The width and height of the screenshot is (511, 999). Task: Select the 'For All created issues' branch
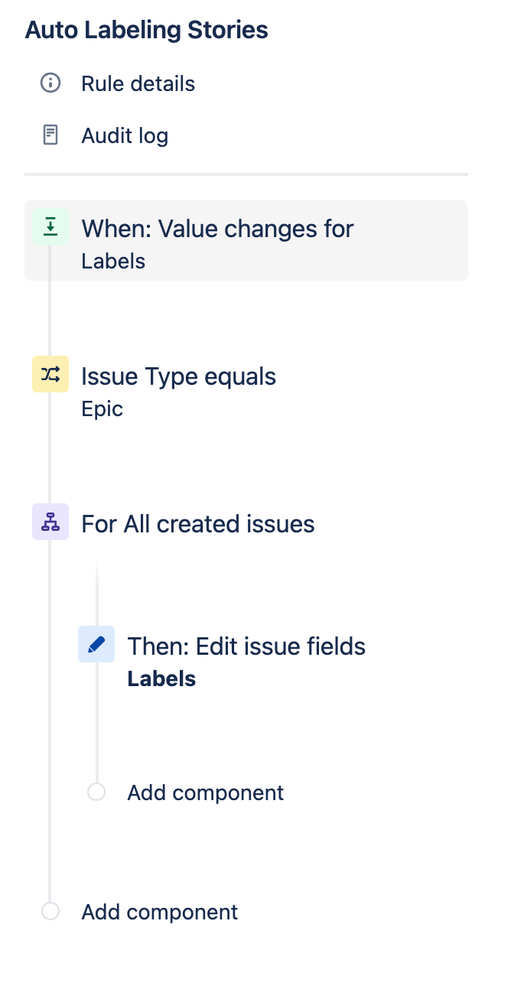coord(198,524)
